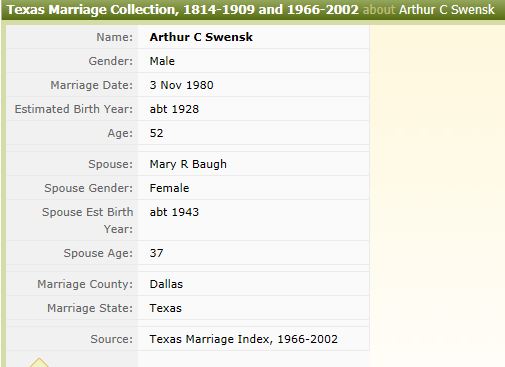Click the Spouse Age value 37
Viewport: 505px width, 367px height.
(156, 253)
